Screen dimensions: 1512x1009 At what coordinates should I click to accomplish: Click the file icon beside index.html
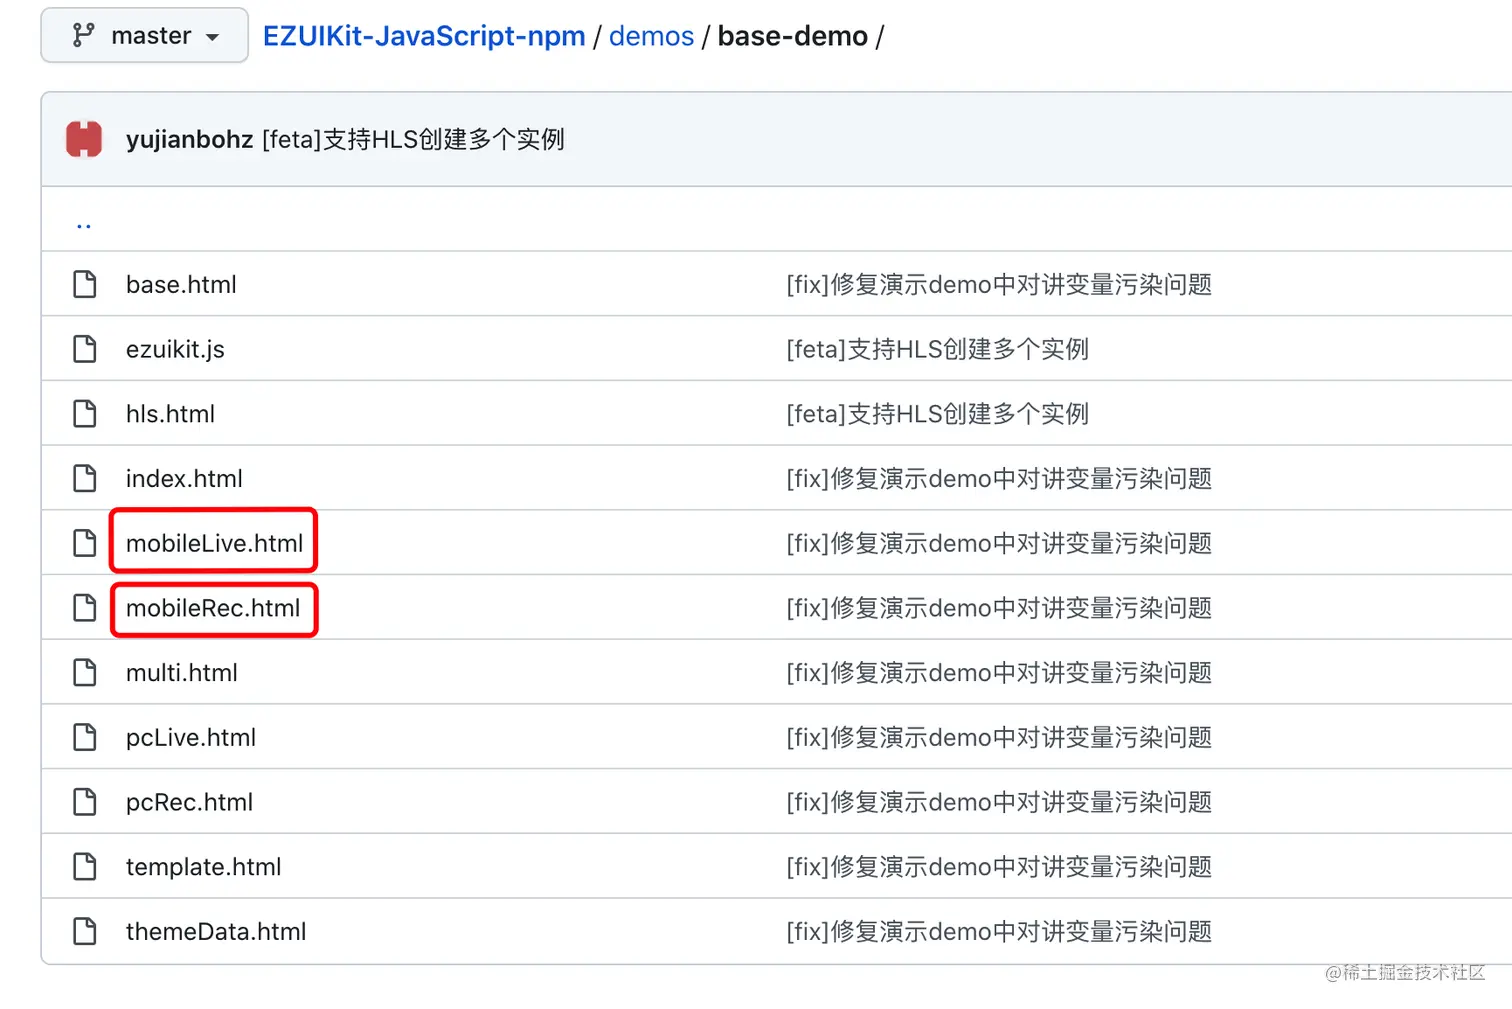click(x=84, y=478)
